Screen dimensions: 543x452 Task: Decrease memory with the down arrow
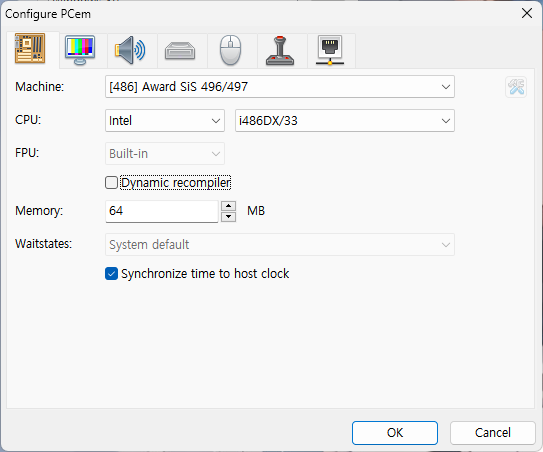(229, 217)
